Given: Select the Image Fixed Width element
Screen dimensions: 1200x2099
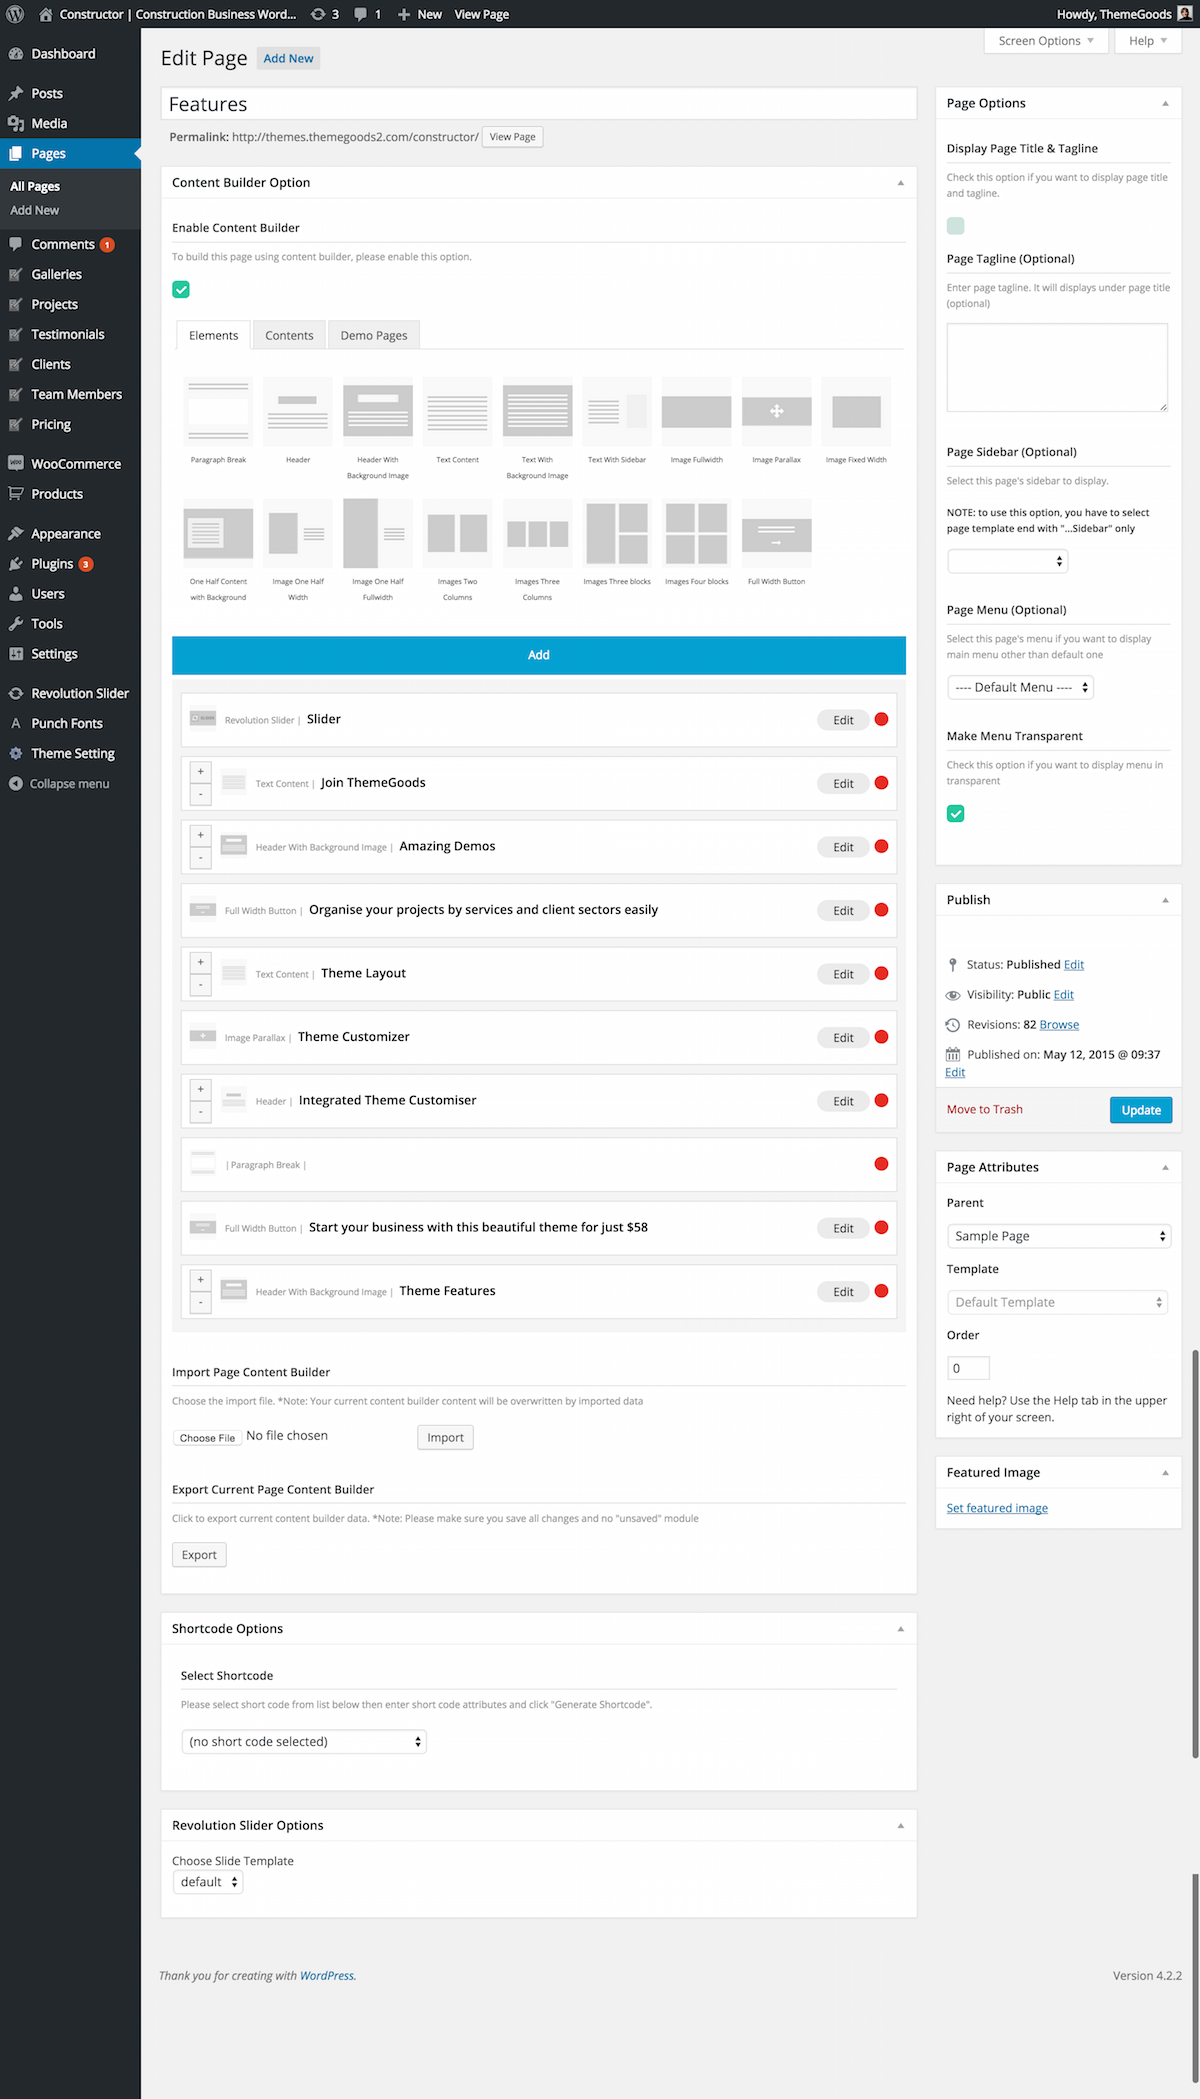Looking at the screenshot, I should 856,411.
